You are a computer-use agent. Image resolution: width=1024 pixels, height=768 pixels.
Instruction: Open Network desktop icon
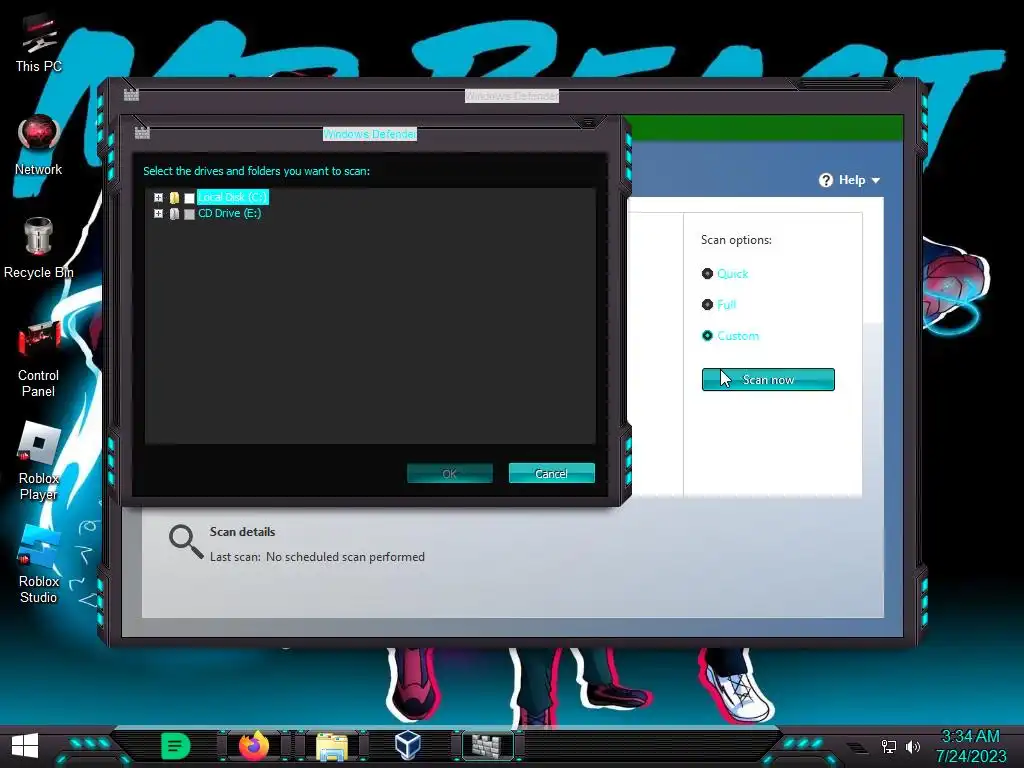tap(39, 146)
